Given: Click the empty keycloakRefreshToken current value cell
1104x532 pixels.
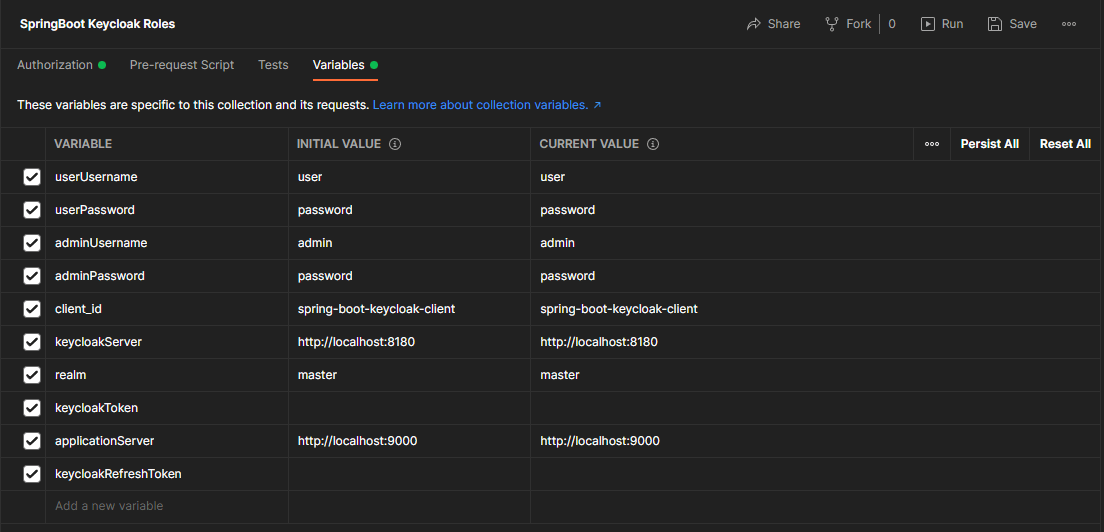Looking at the screenshot, I should click(x=816, y=474).
